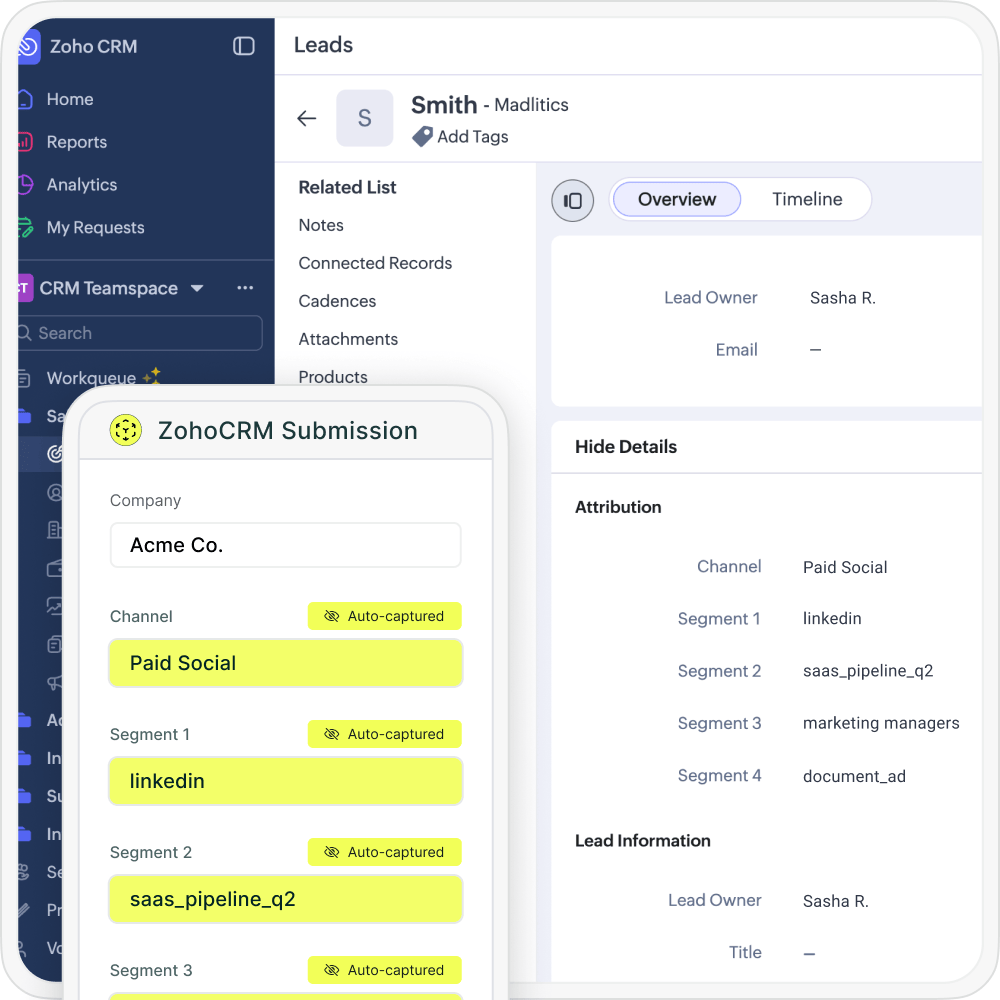Click the Segment 1 Auto-captured badge

tap(385, 734)
